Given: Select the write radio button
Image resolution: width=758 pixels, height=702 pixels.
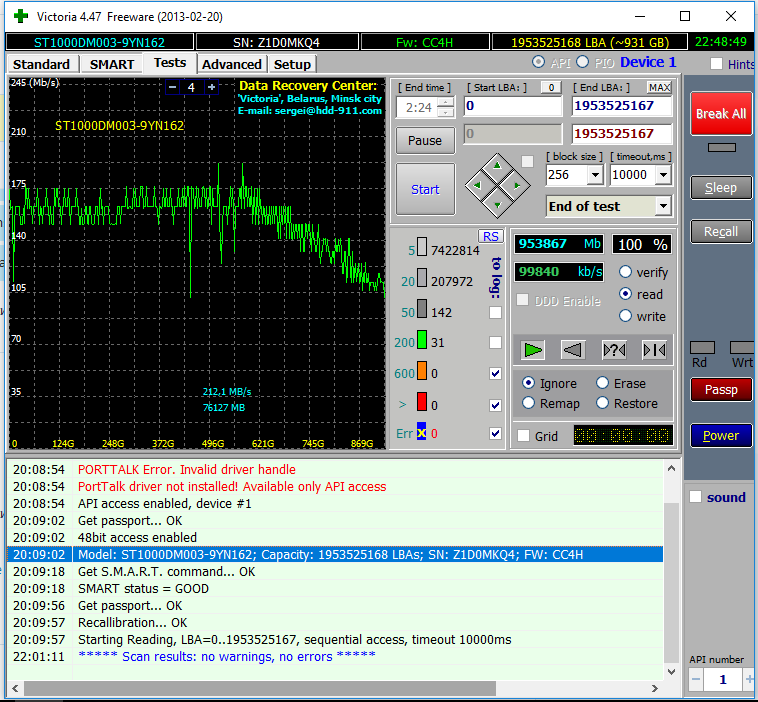Looking at the screenshot, I should pyautogui.click(x=625, y=316).
